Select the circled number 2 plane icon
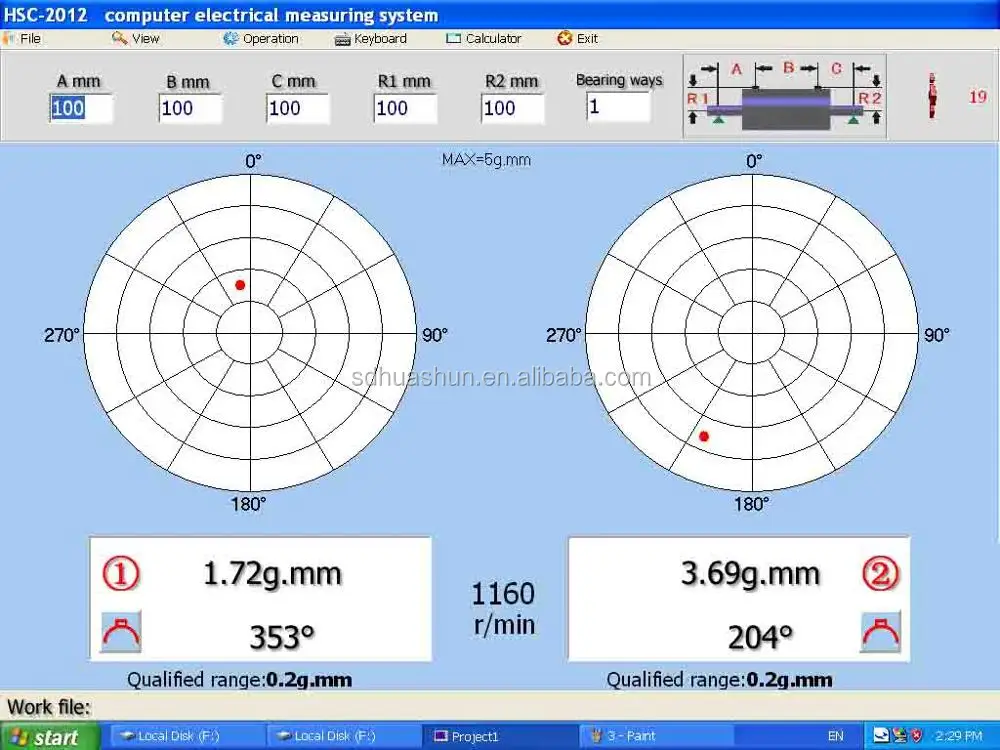1000x750 pixels. click(x=880, y=574)
